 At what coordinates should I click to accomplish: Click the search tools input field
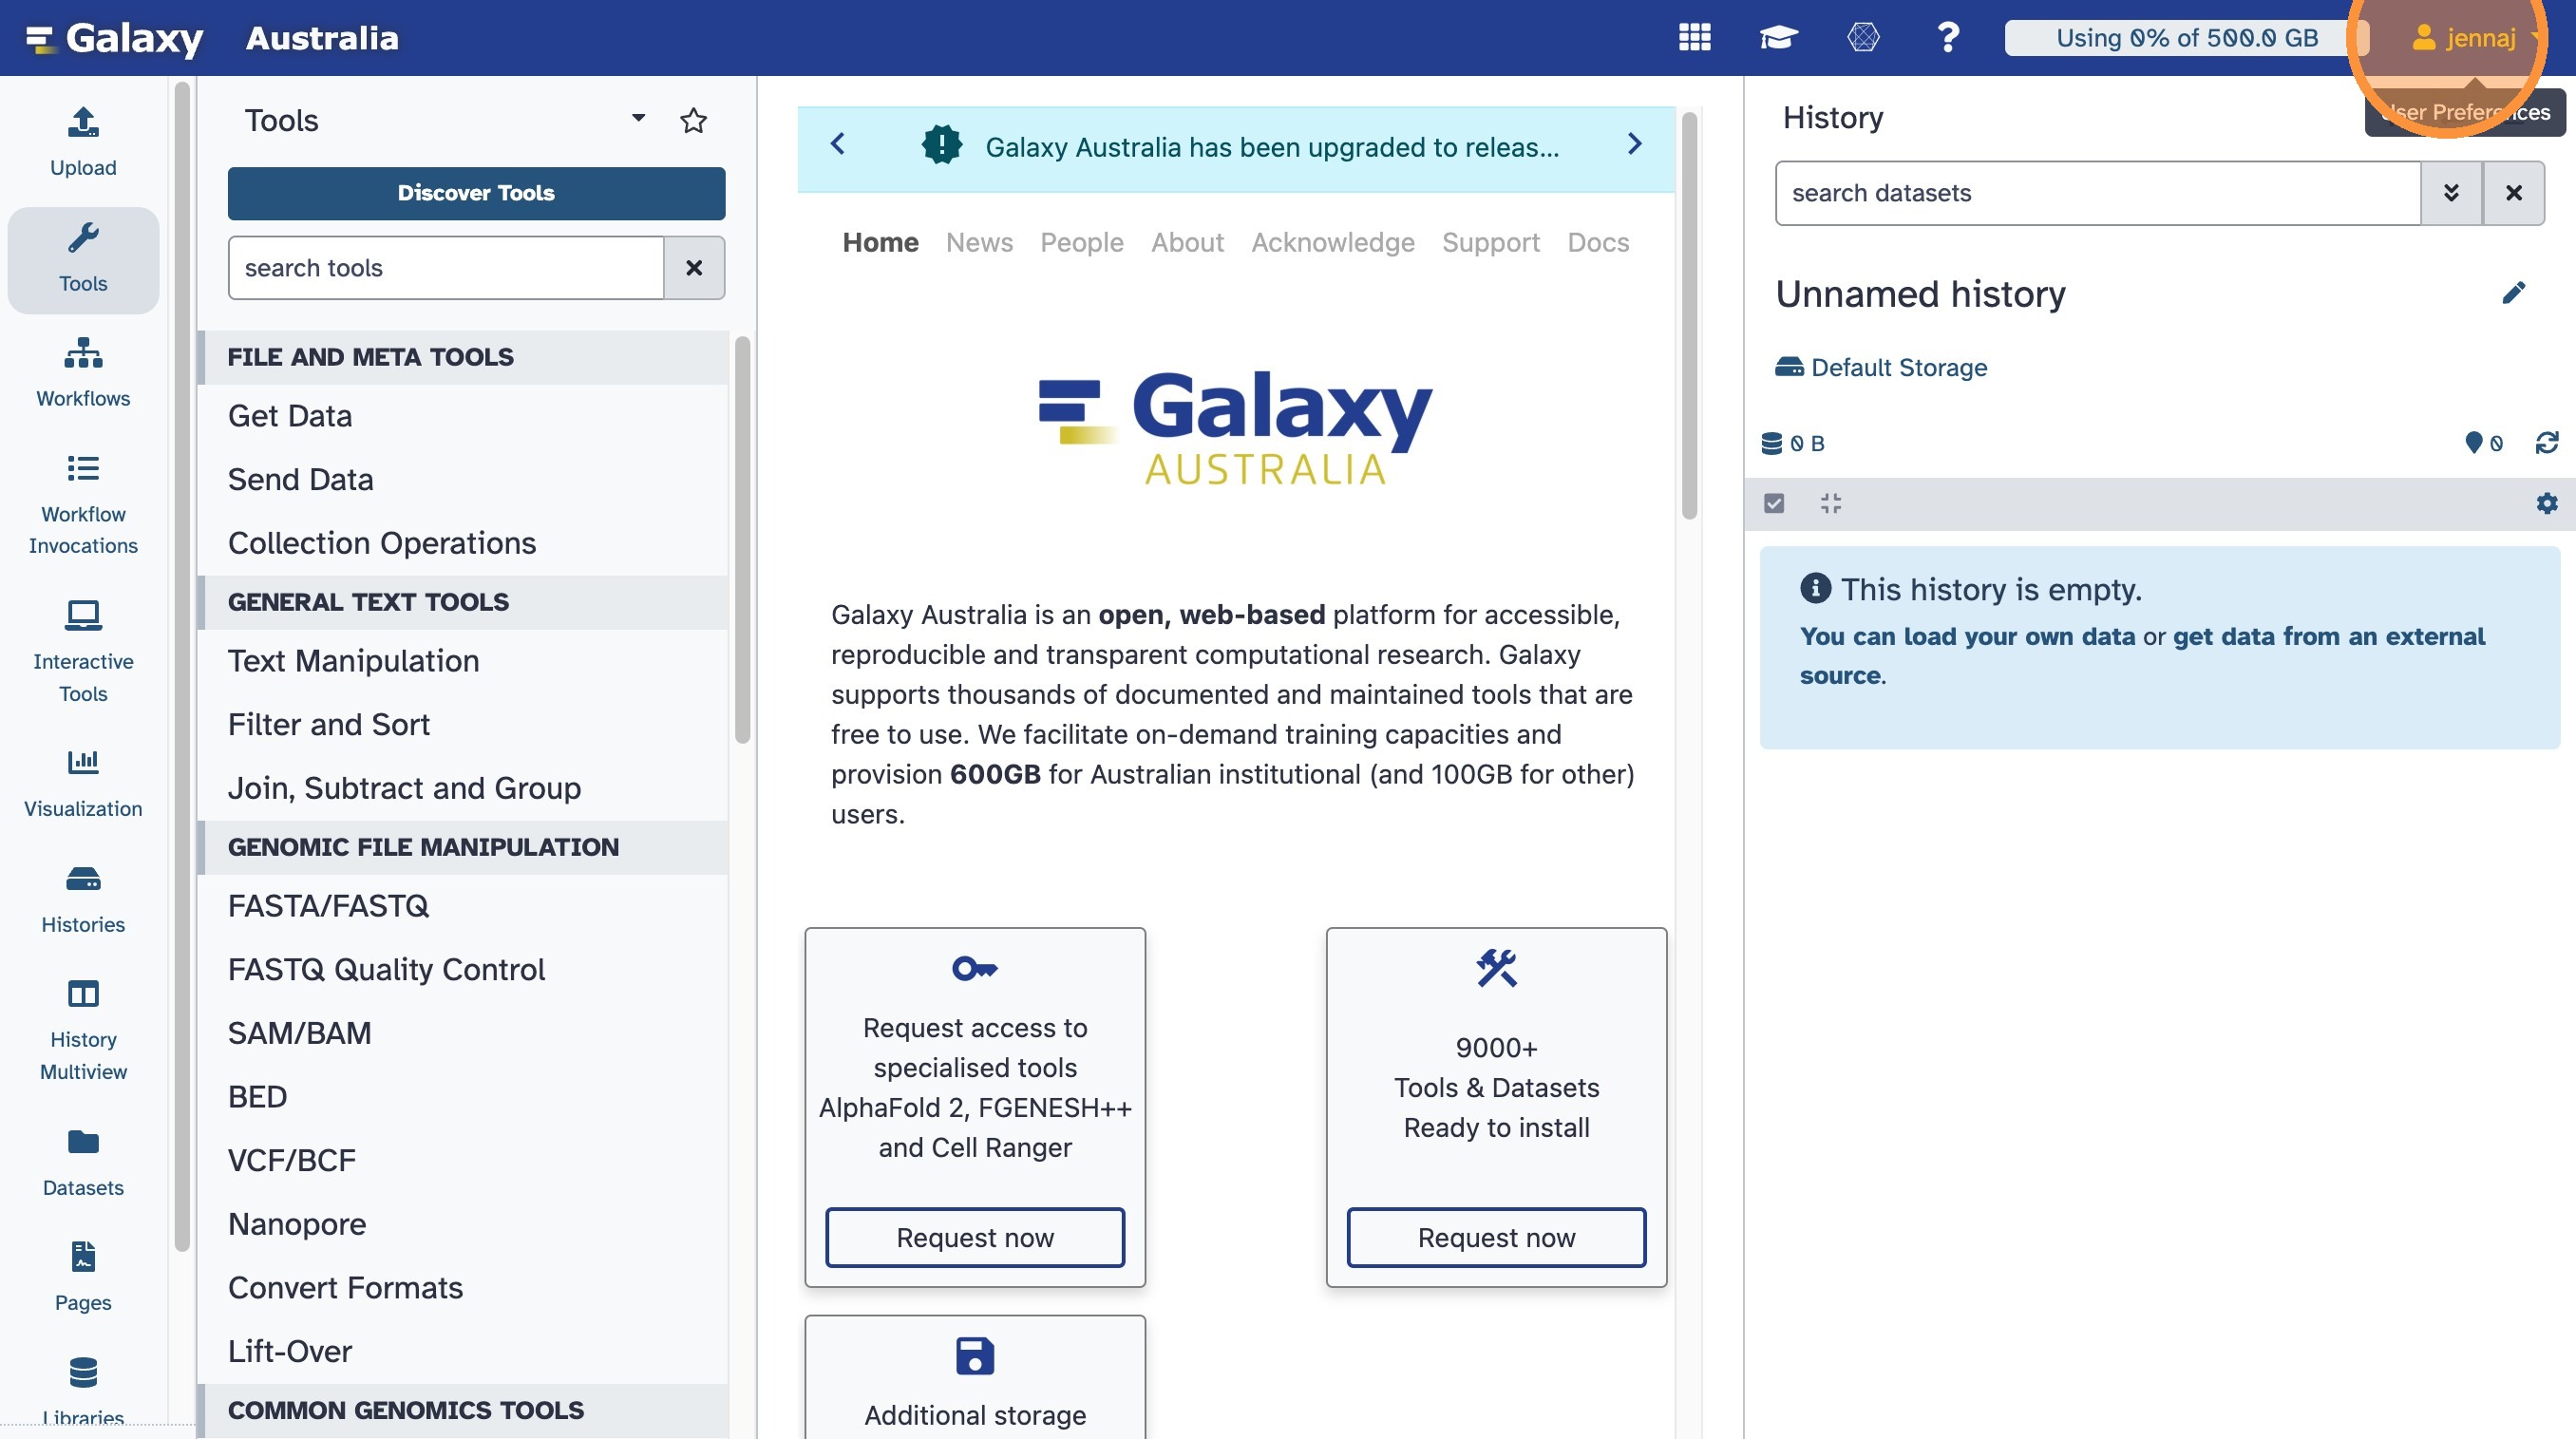(x=446, y=268)
